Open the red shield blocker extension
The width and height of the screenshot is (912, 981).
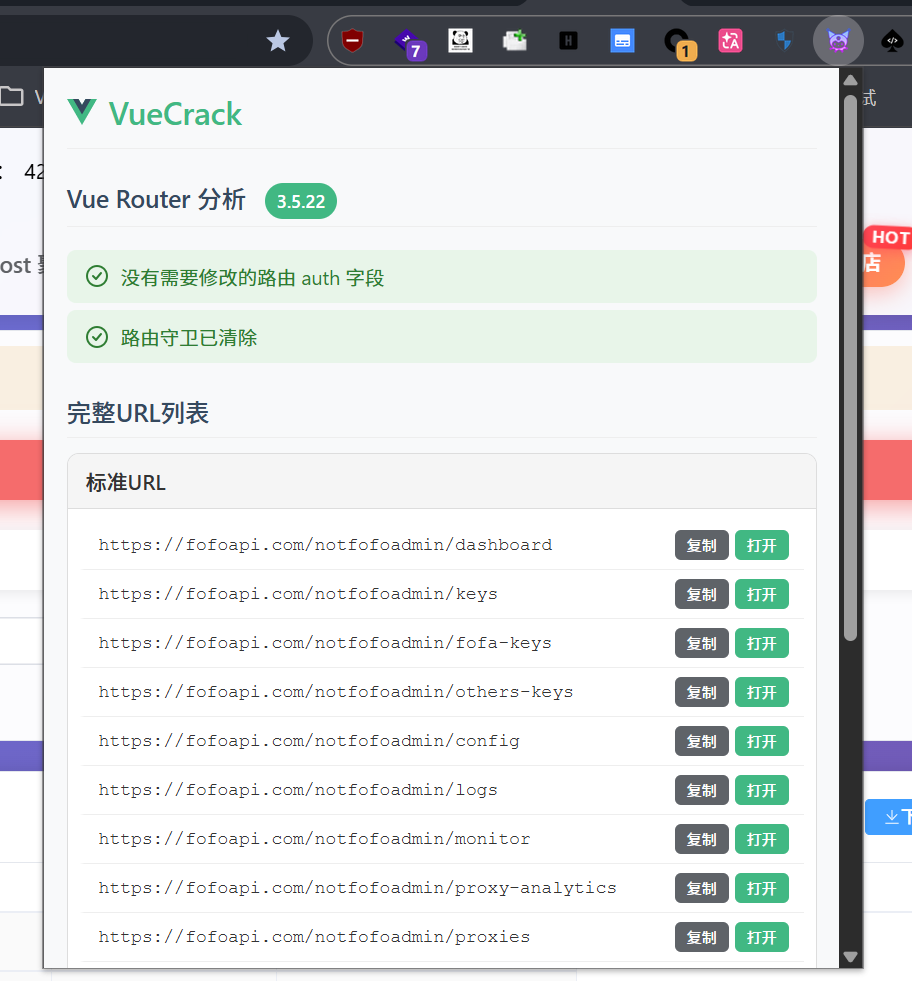pos(353,41)
